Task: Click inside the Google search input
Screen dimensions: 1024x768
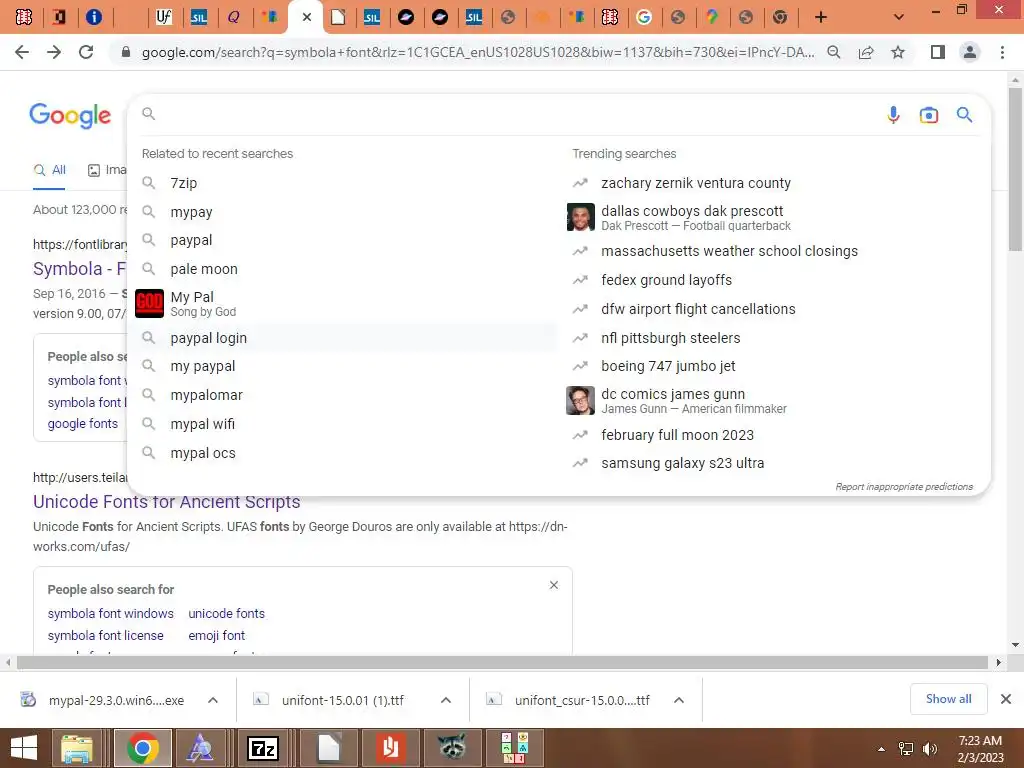Action: tap(516, 115)
